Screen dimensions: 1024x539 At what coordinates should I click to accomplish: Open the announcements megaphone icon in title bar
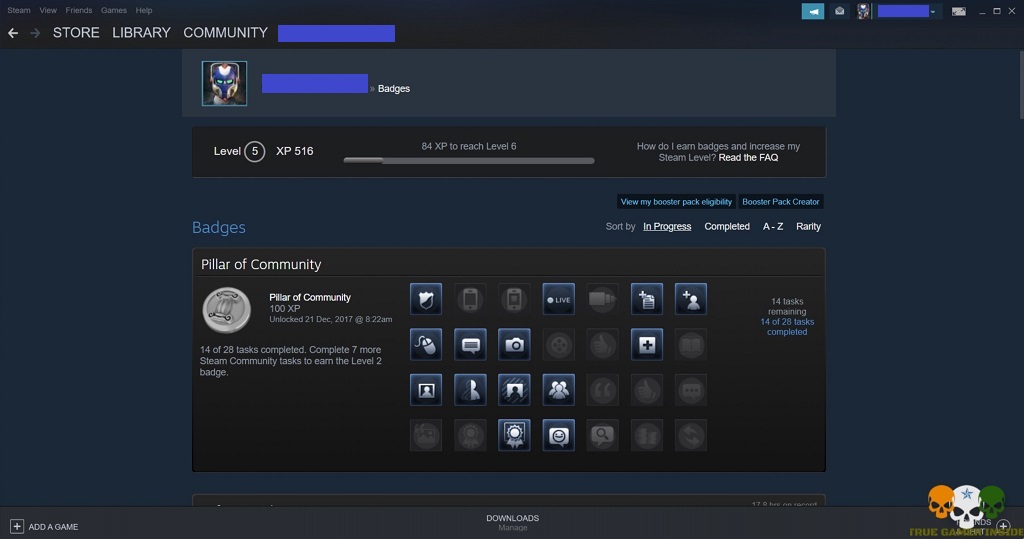[x=812, y=11]
